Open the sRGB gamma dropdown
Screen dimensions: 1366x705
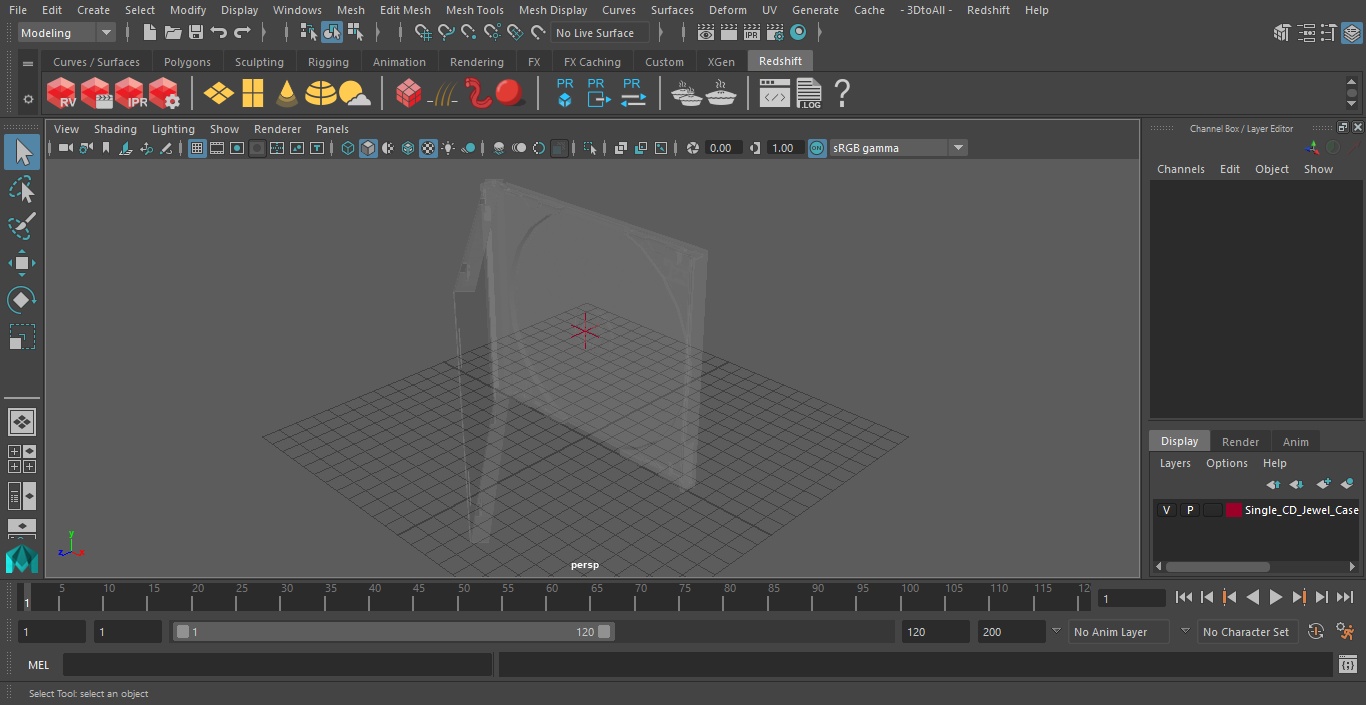pos(957,148)
